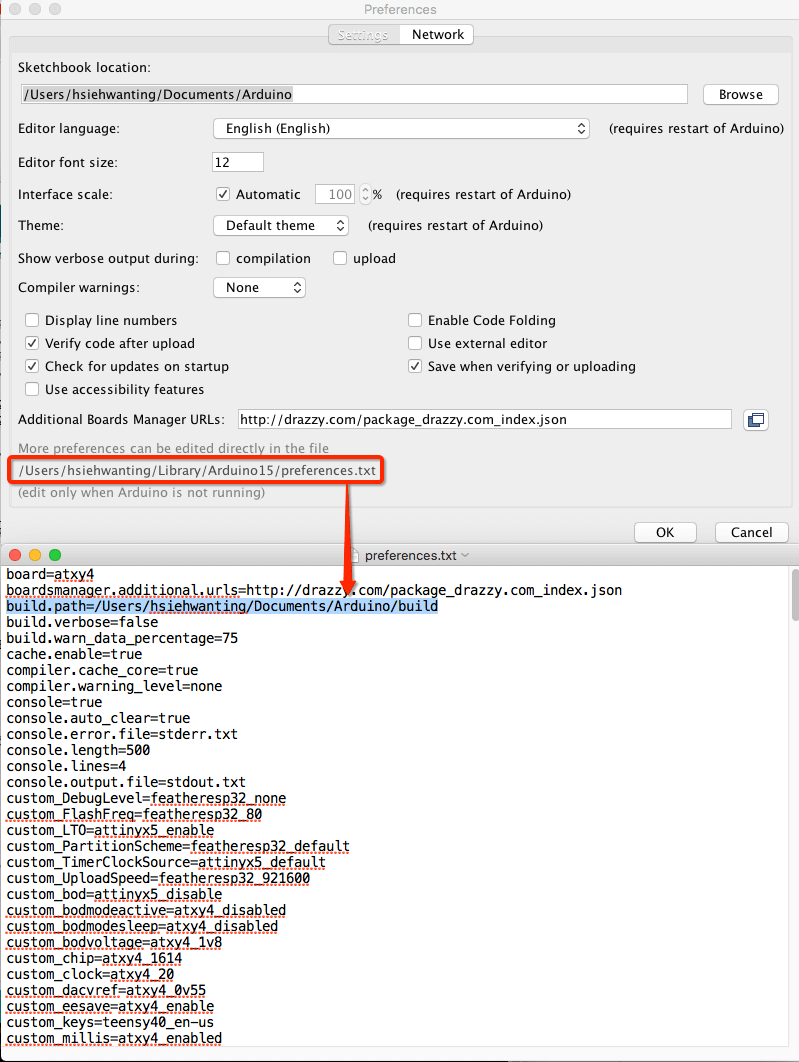Select the Settings tab
The height and width of the screenshot is (1062, 799).
tap(363, 35)
